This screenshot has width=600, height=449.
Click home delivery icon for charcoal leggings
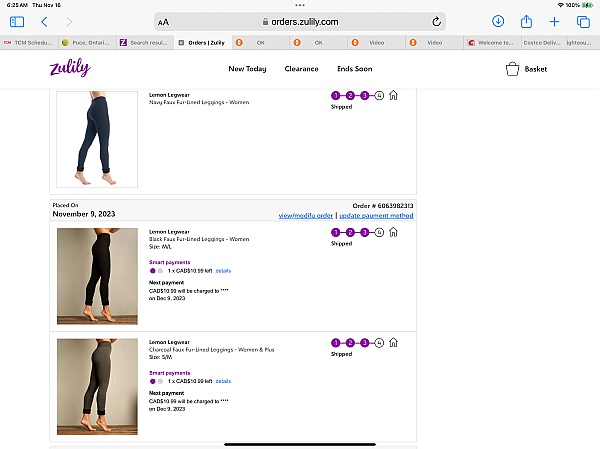(393, 342)
